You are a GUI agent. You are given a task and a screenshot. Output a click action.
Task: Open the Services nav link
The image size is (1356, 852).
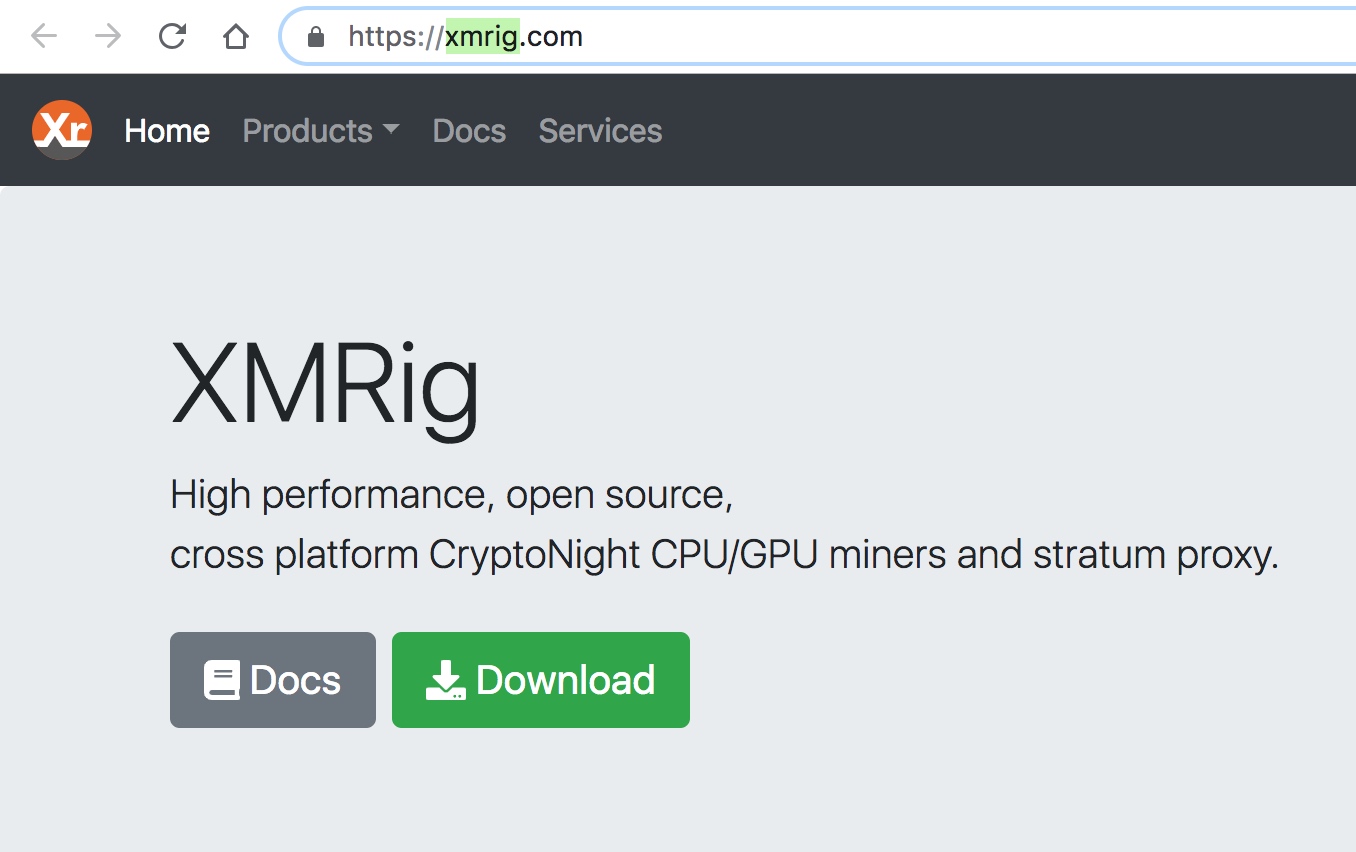pyautogui.click(x=600, y=131)
